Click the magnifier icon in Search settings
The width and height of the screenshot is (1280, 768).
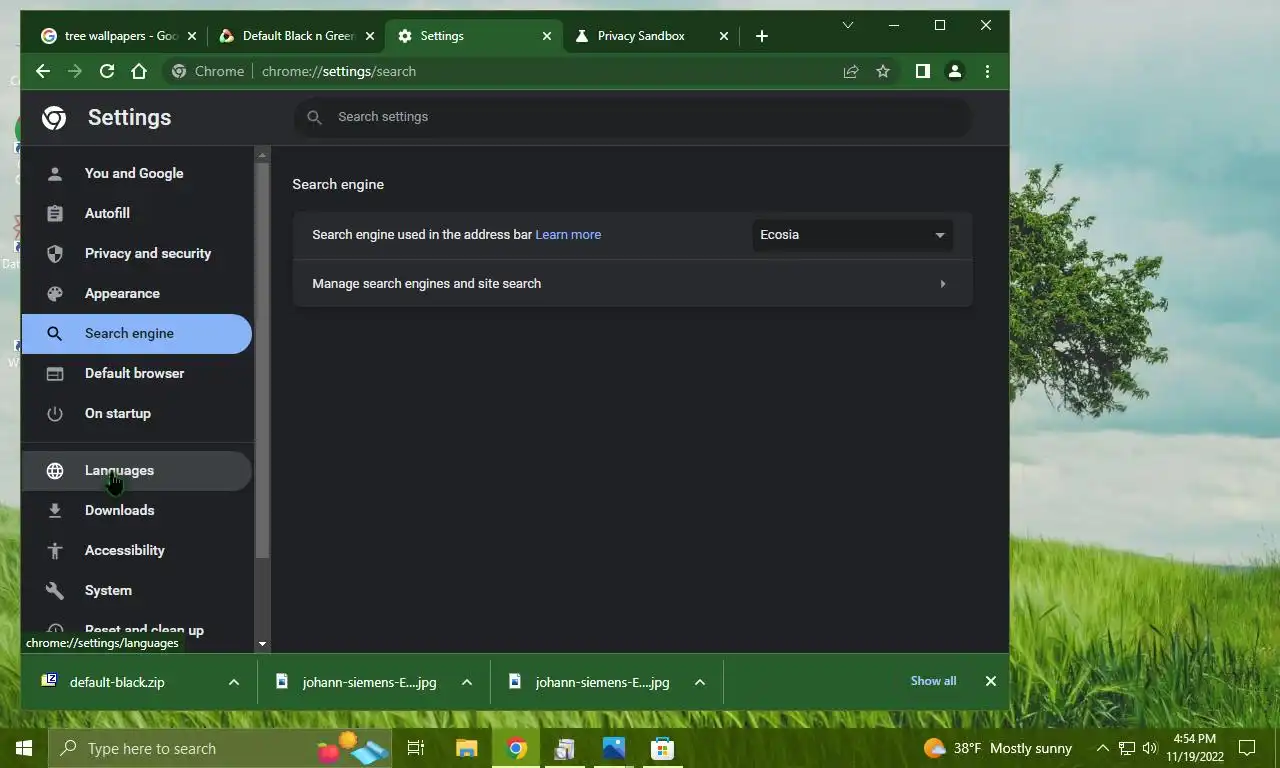314,117
